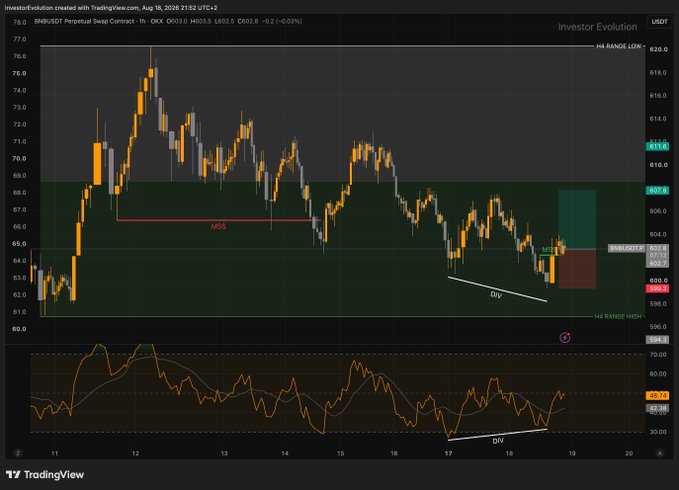Click the green long position profit zone
This screenshot has height=490, width=679.
[x=577, y=219]
